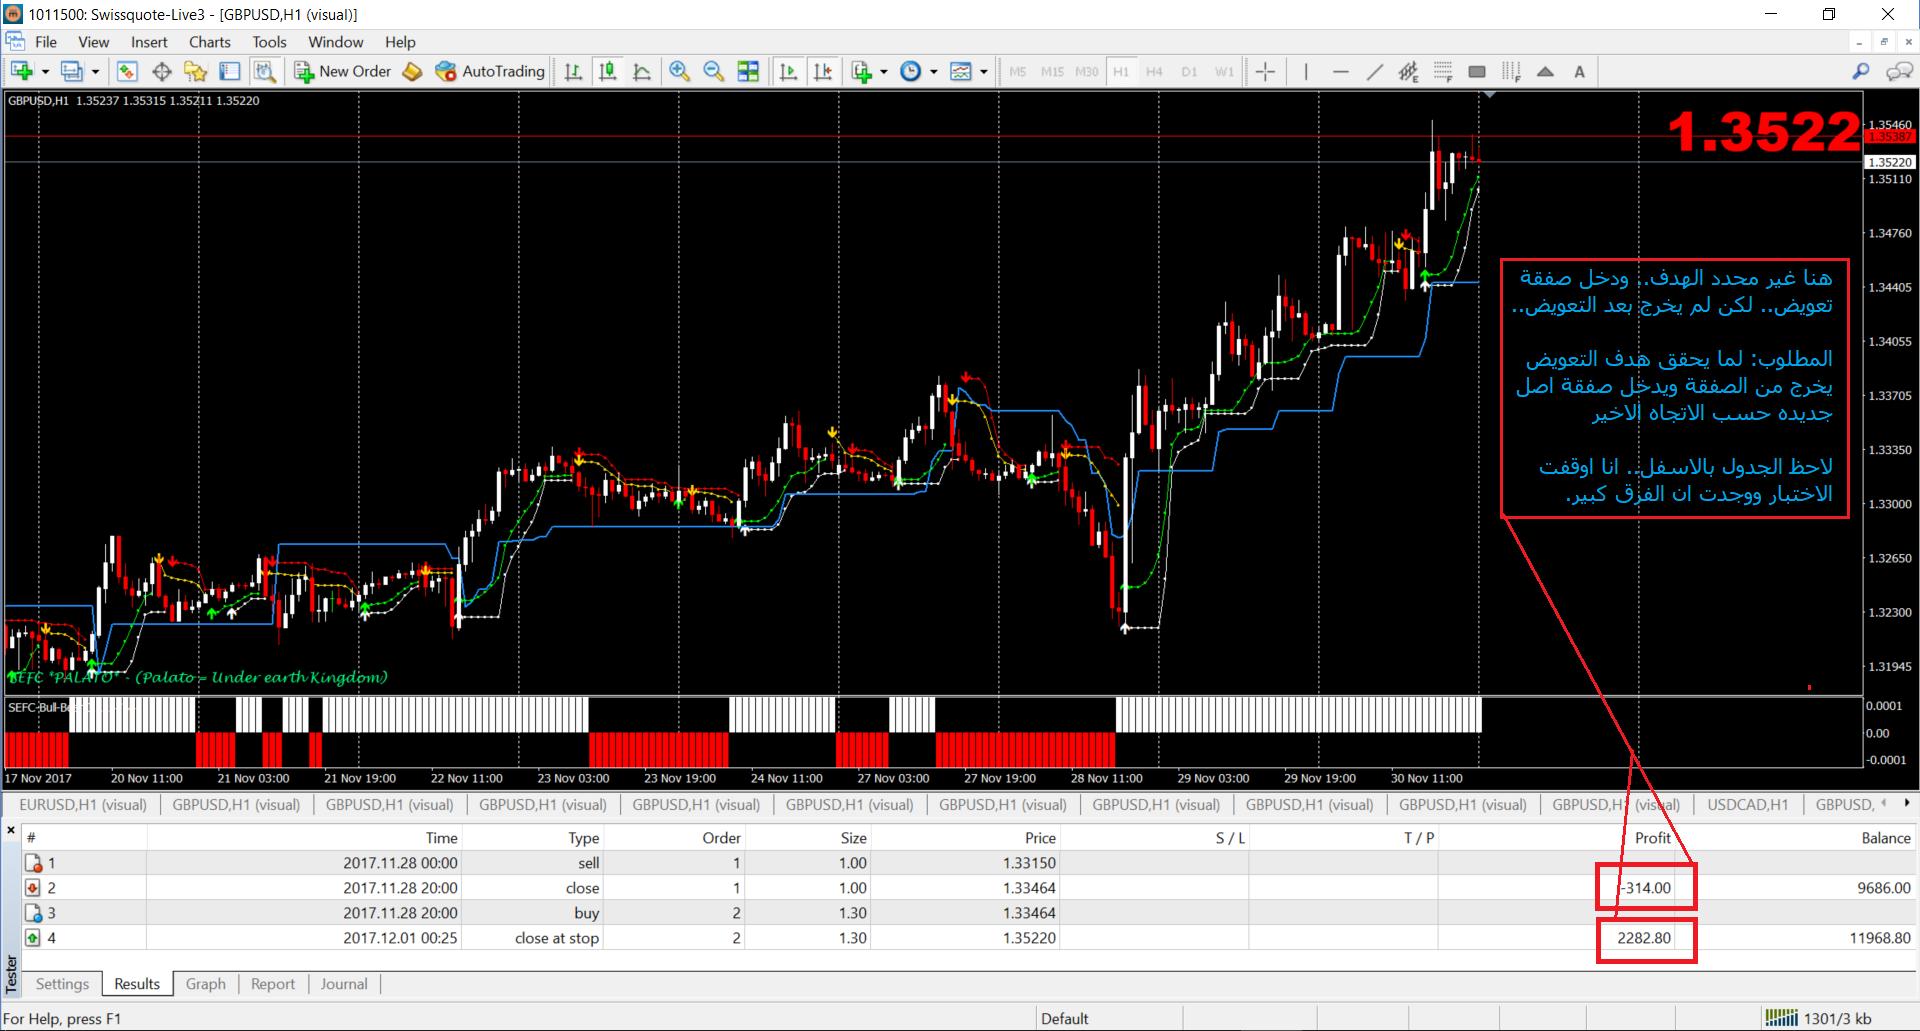The image size is (1920, 1031).
Task: Click the Periods clock icon
Action: coord(911,71)
